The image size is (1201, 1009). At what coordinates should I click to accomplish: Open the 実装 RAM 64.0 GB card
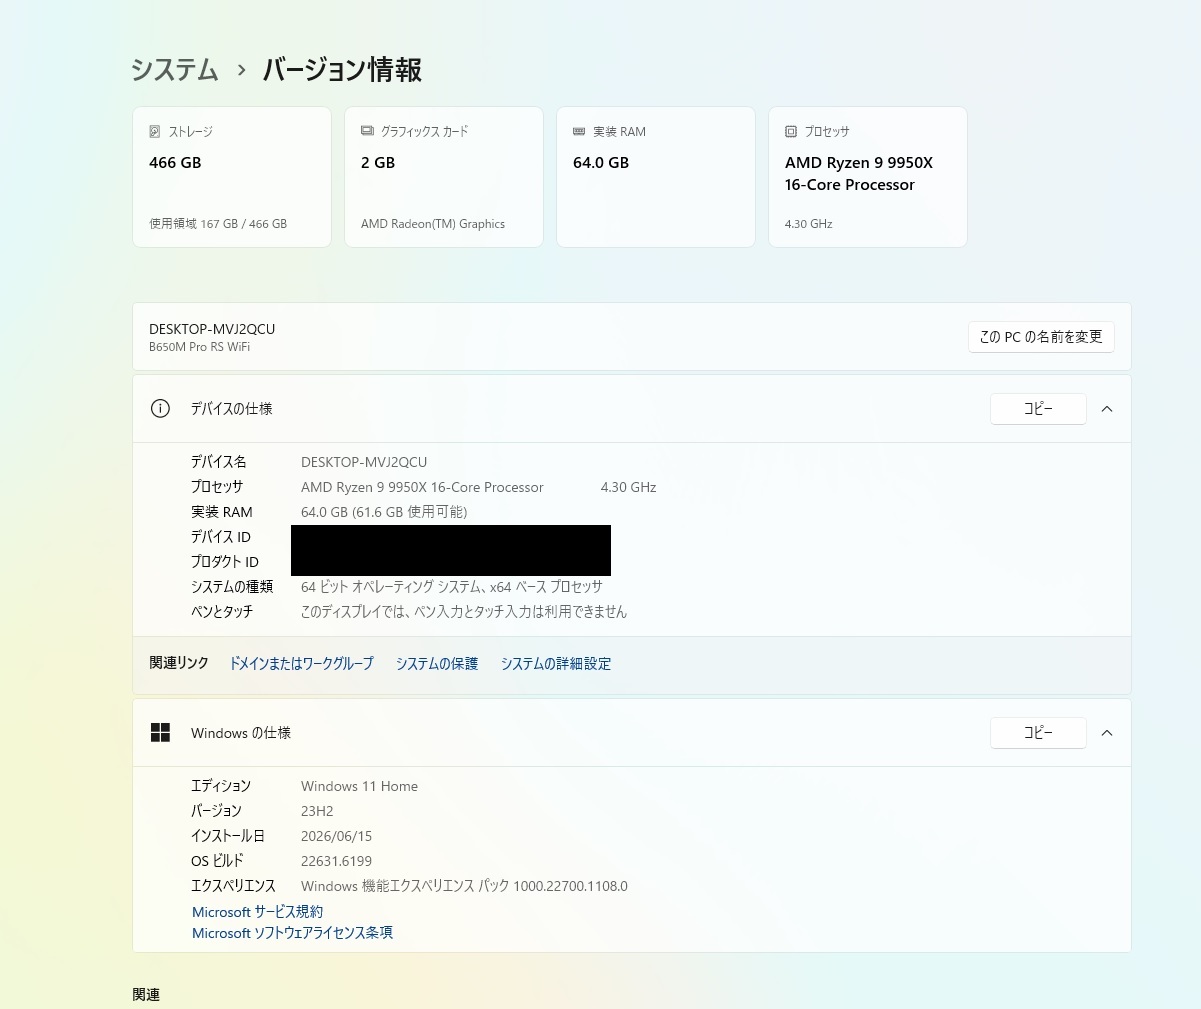(x=656, y=177)
